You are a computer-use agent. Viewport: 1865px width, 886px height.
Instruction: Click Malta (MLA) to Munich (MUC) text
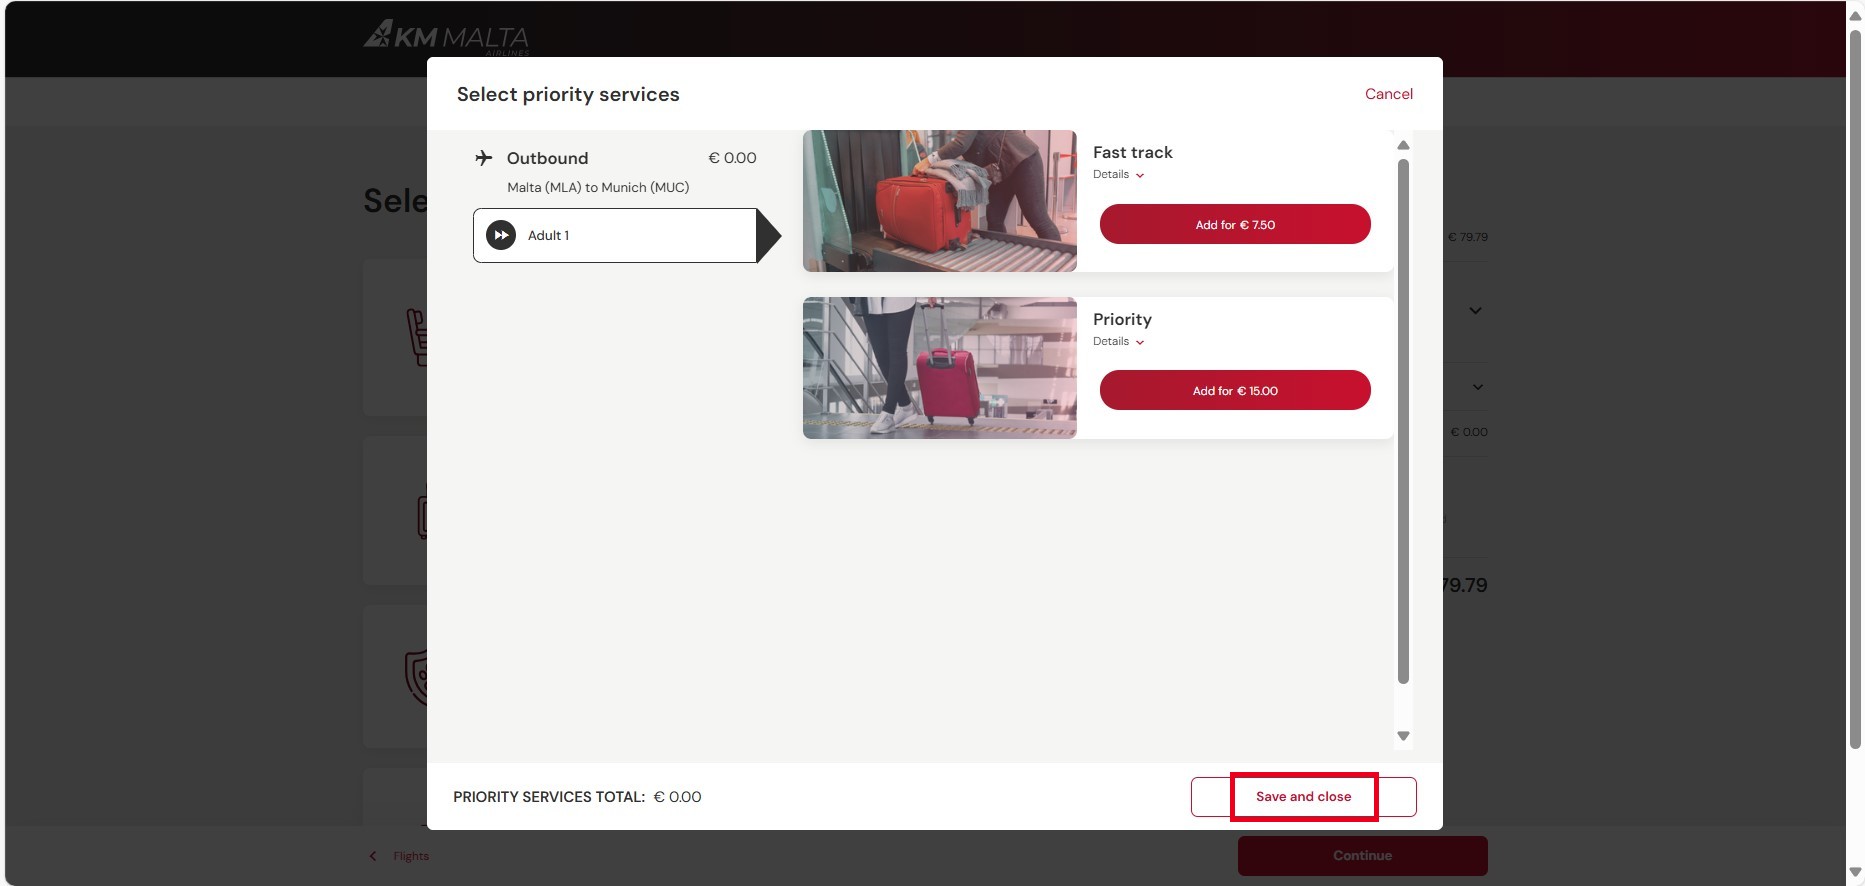[x=598, y=187]
